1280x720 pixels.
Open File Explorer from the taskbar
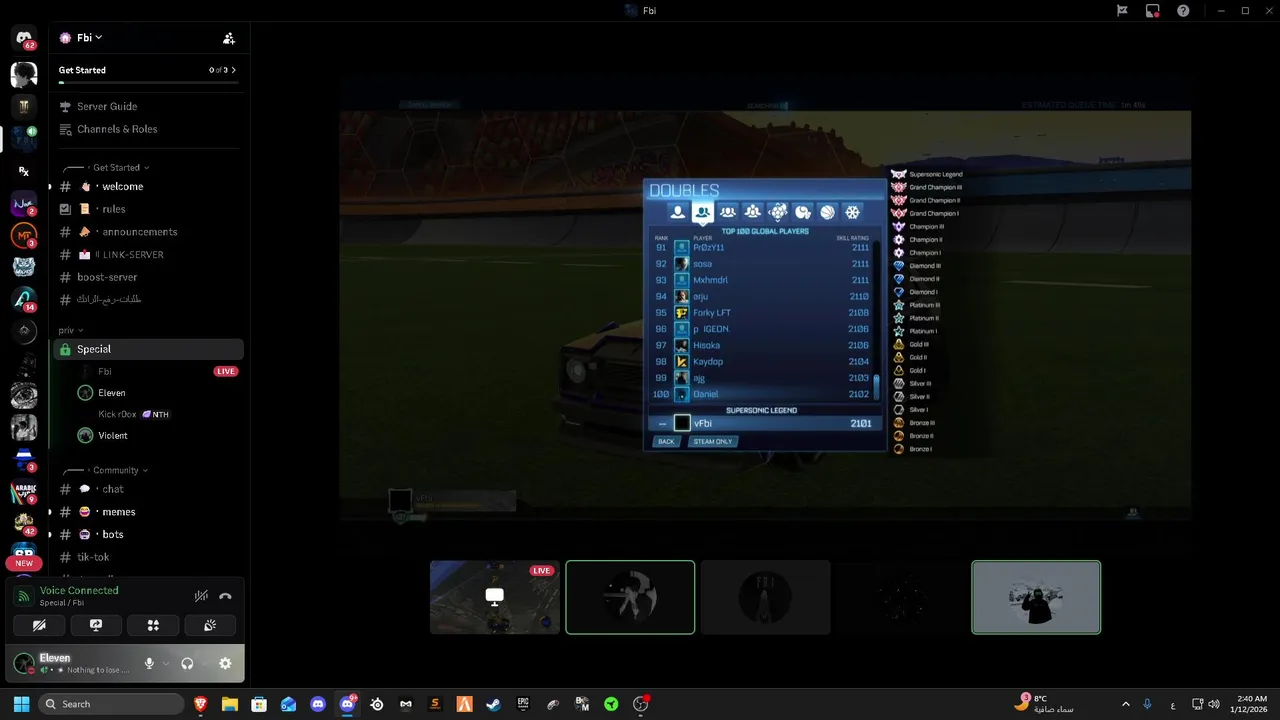229,704
